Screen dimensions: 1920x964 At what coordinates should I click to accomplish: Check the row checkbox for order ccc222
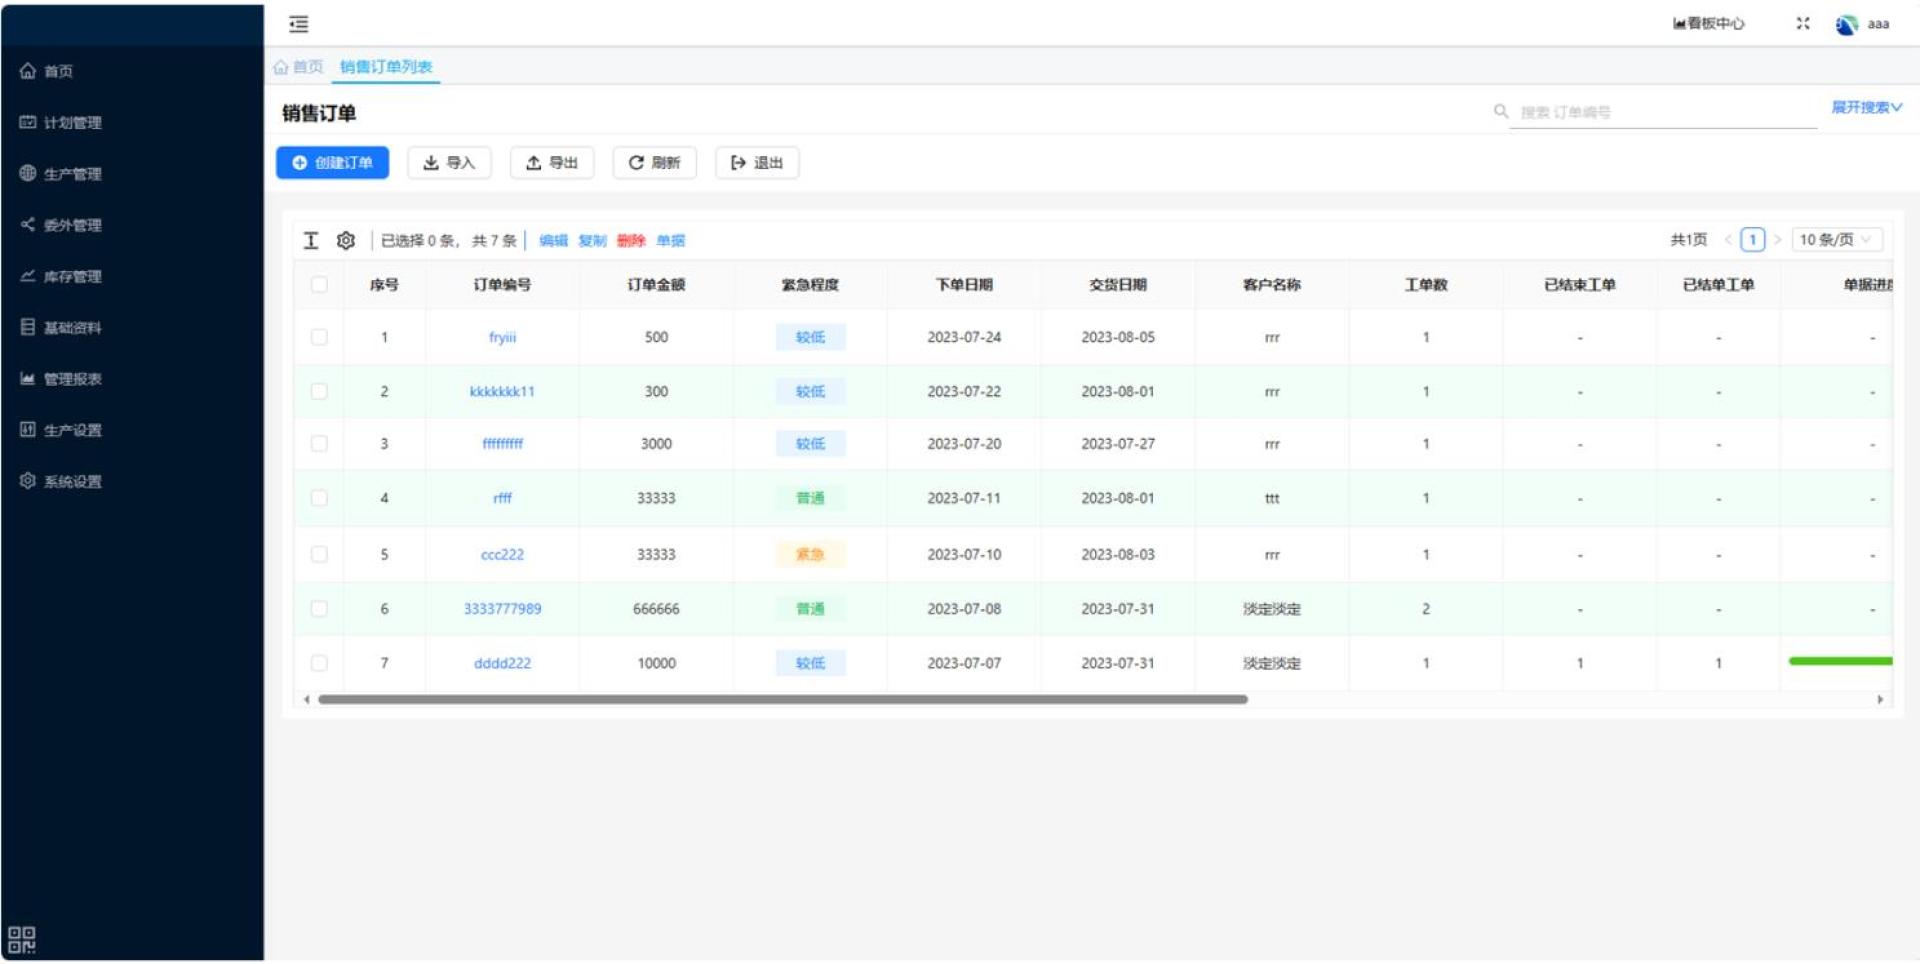(319, 554)
